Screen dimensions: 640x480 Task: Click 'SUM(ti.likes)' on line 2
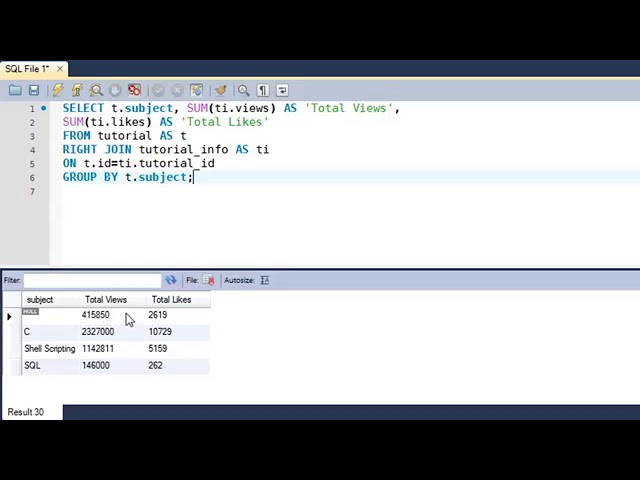pos(107,122)
